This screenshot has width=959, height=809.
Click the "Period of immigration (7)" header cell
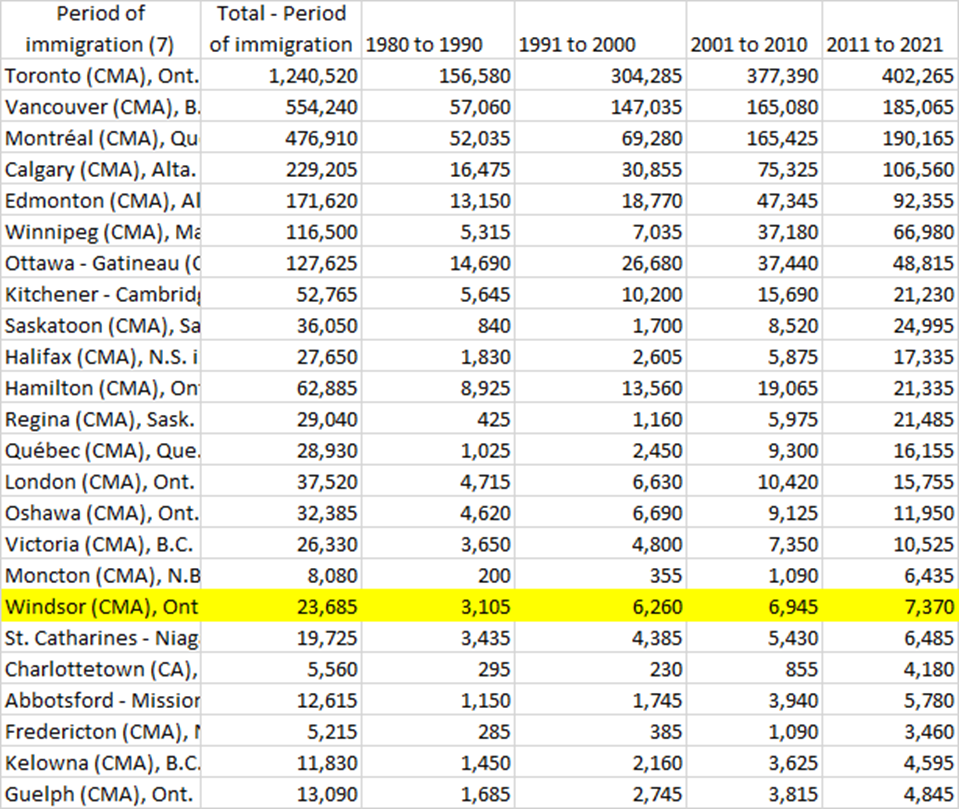pyautogui.click(x=100, y=30)
